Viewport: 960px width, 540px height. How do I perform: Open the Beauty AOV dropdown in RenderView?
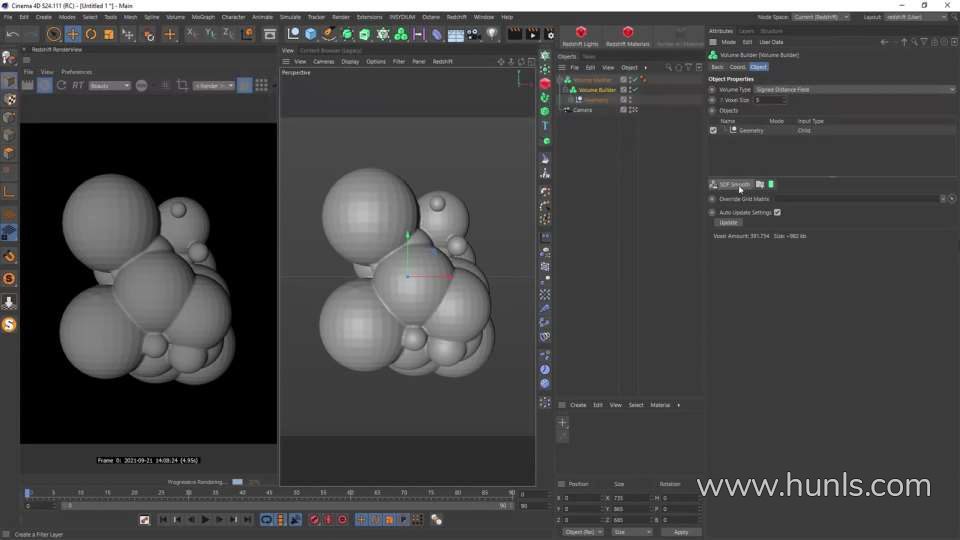click(110, 86)
